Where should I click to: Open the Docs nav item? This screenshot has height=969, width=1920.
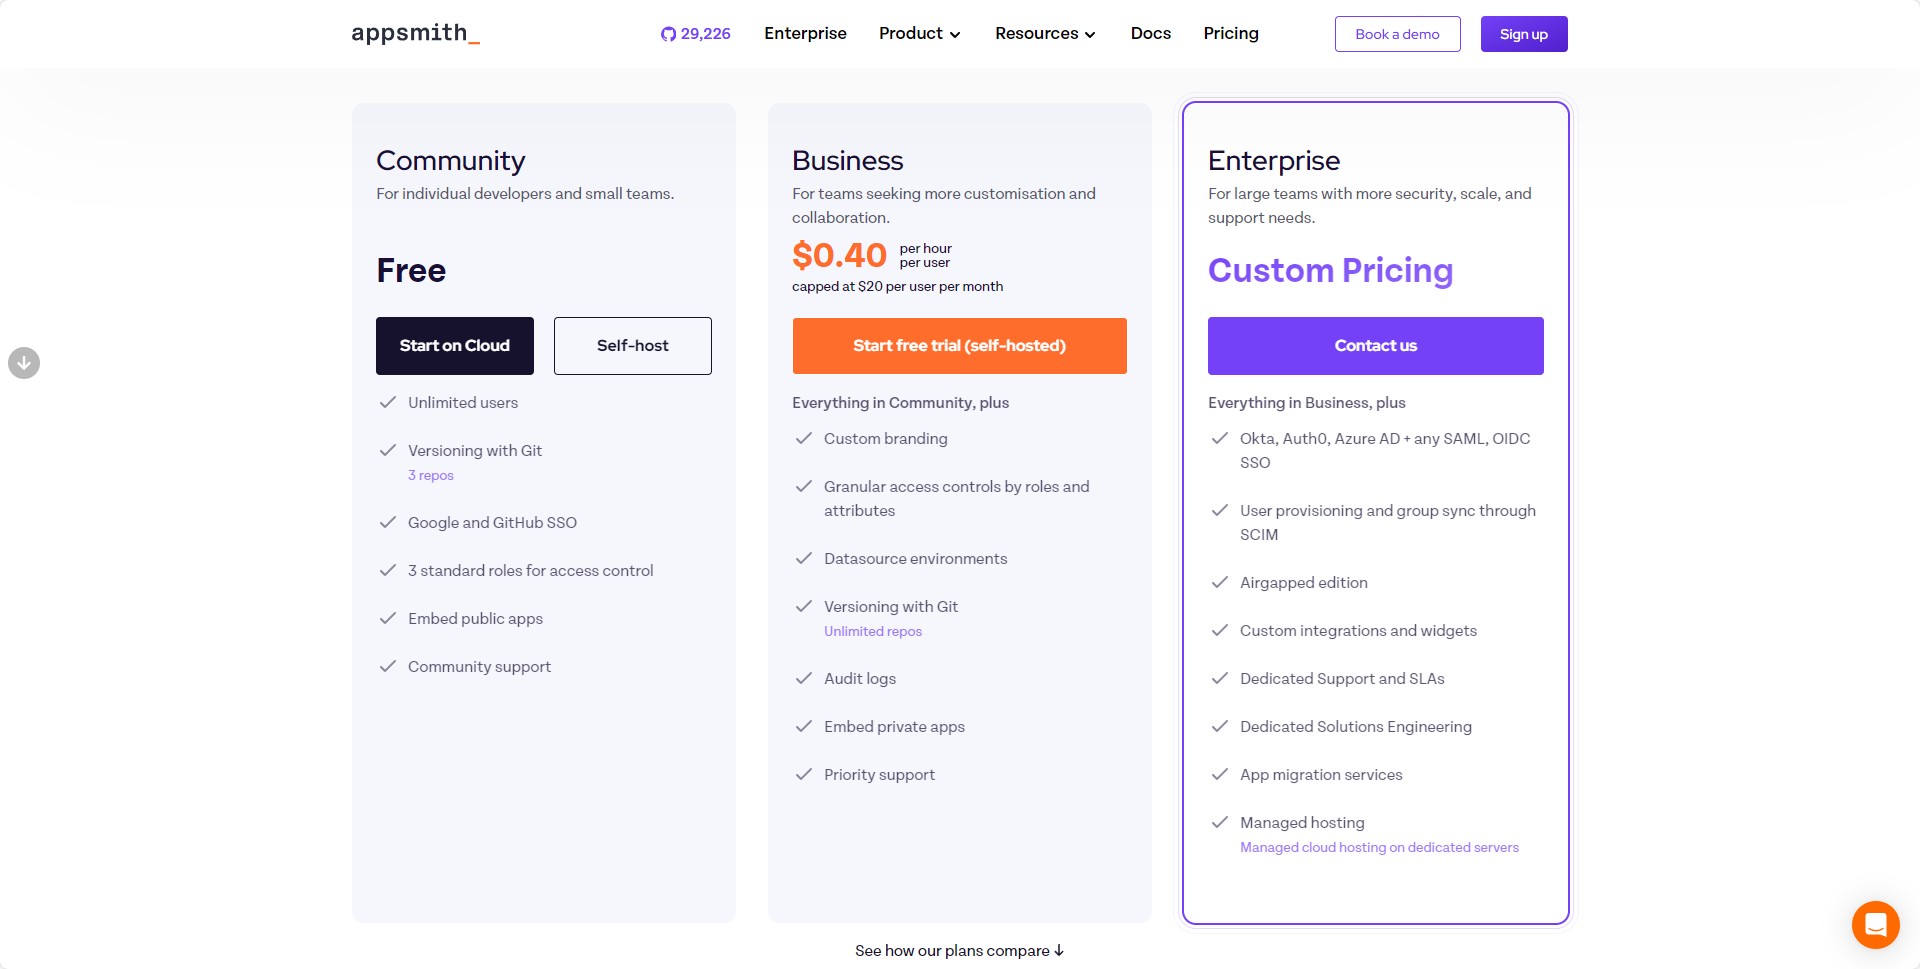[x=1150, y=34]
